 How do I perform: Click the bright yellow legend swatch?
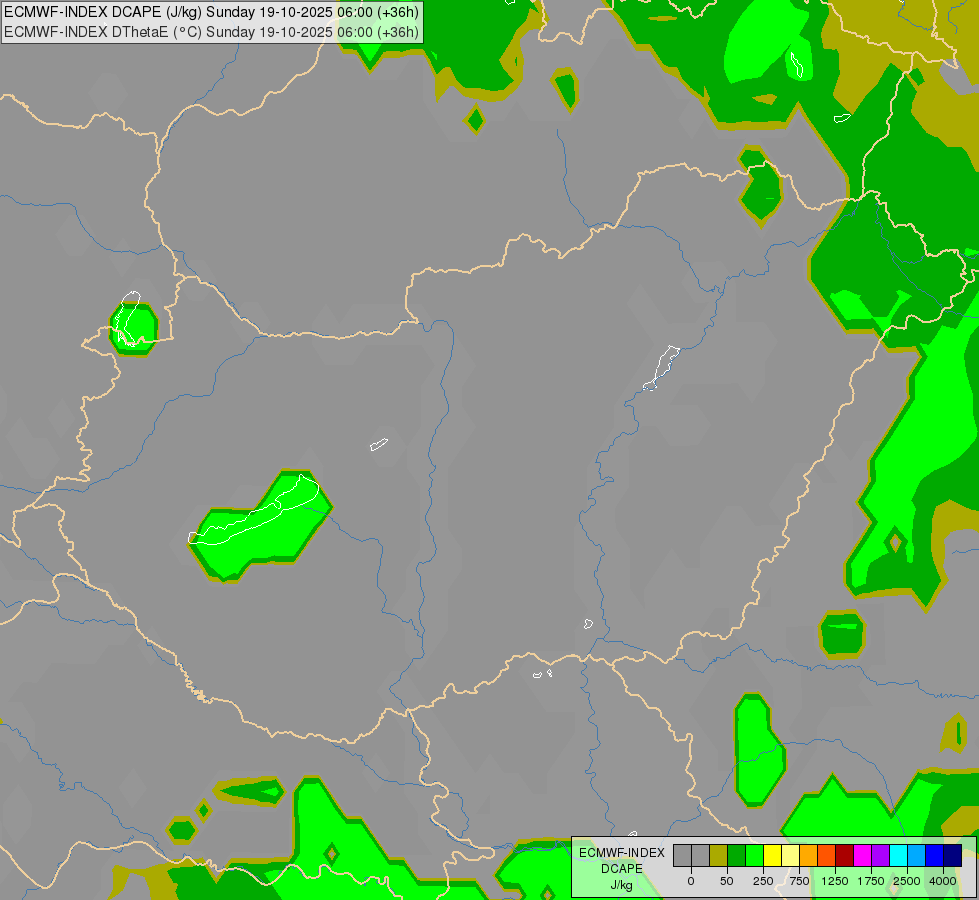[772, 856]
